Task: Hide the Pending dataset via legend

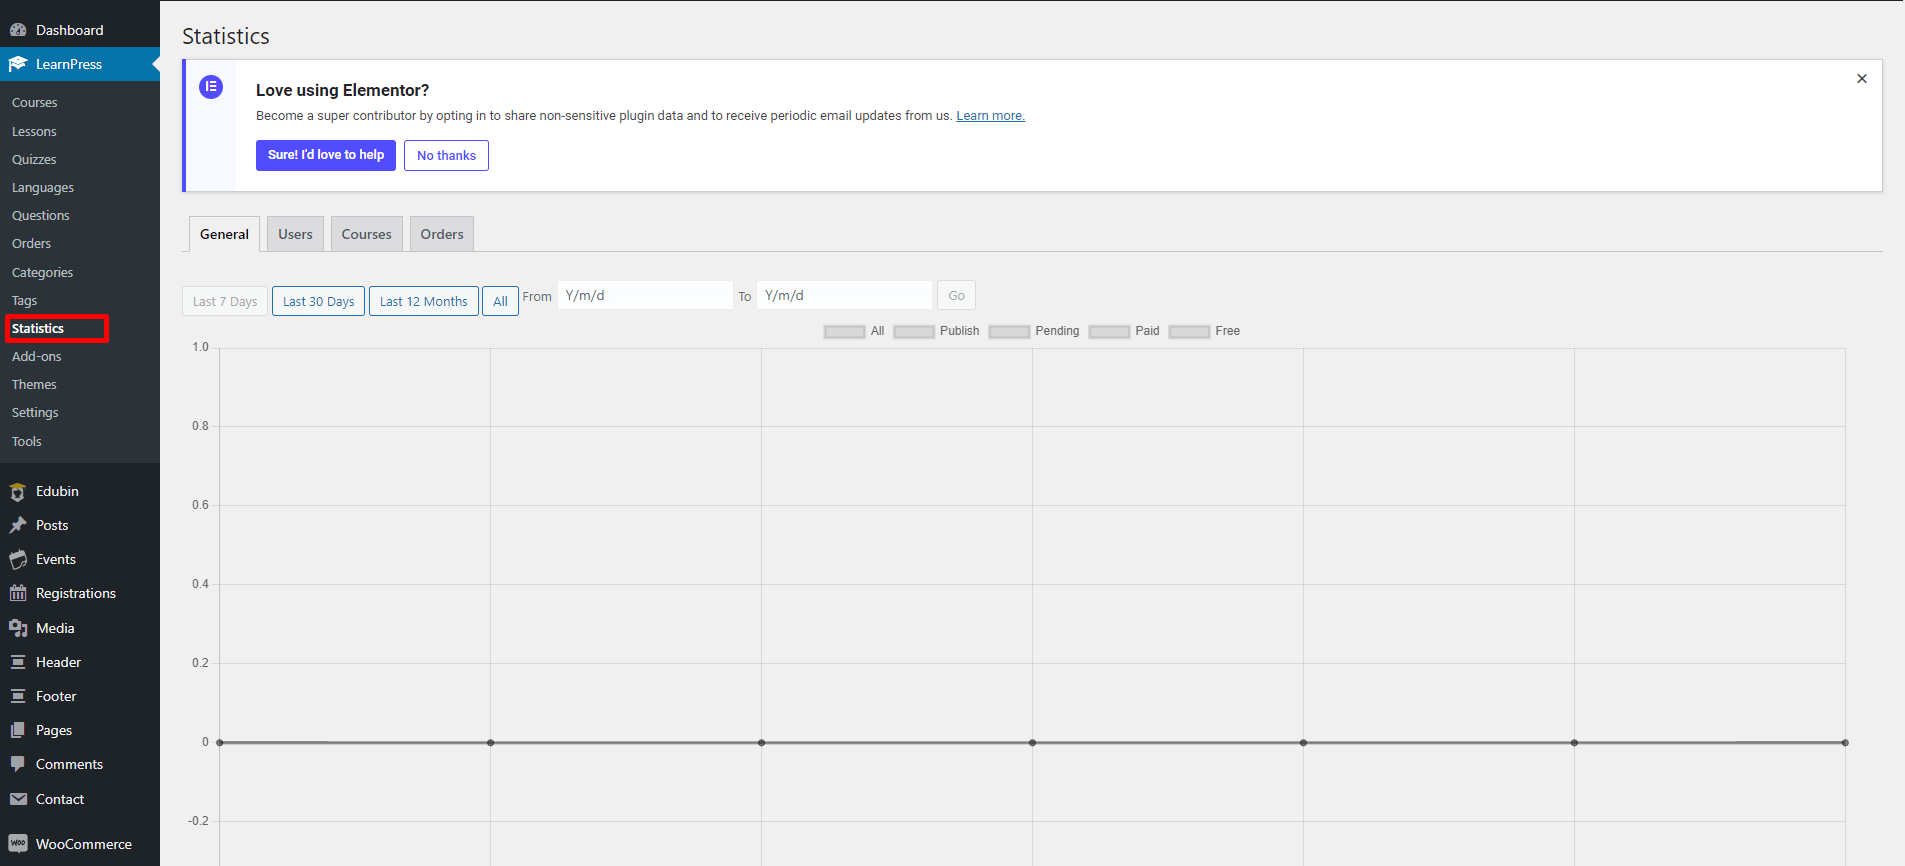Action: click(x=1009, y=332)
